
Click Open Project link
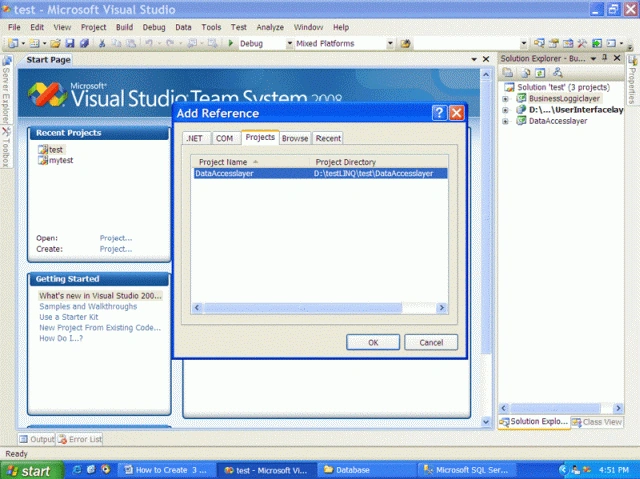[x=116, y=238]
